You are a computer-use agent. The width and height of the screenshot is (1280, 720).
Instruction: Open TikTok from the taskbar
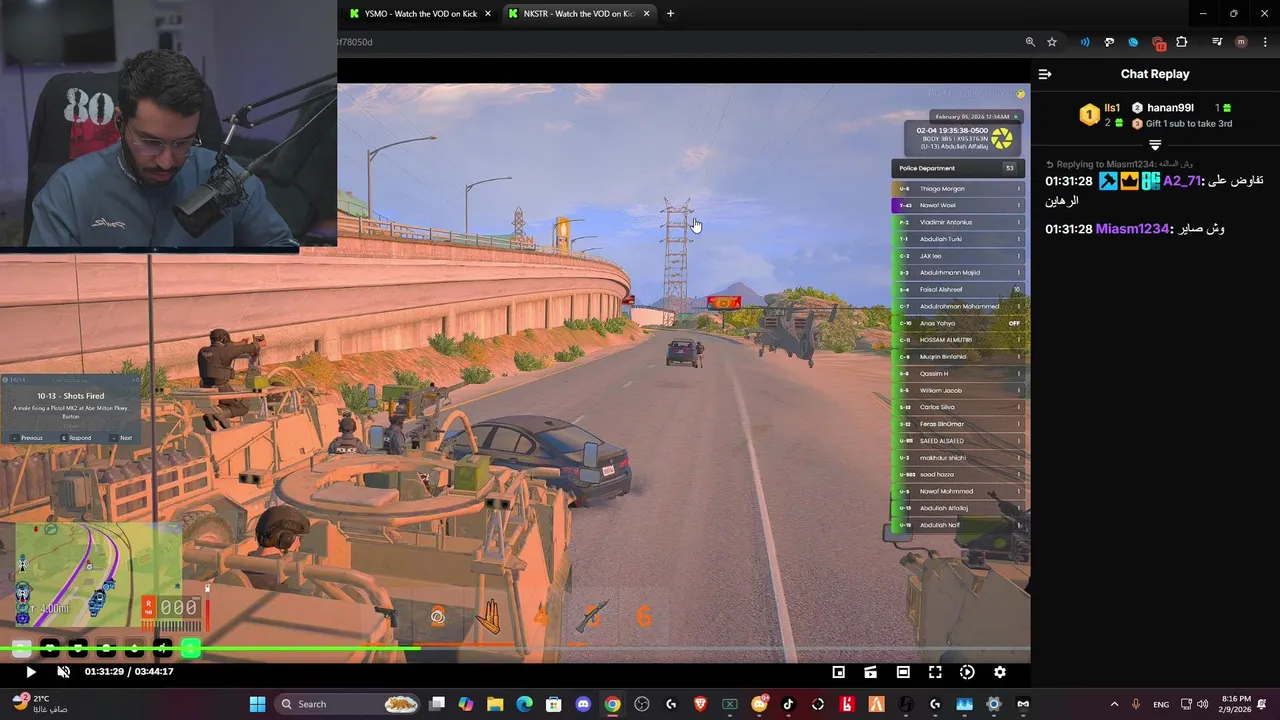[x=788, y=704]
